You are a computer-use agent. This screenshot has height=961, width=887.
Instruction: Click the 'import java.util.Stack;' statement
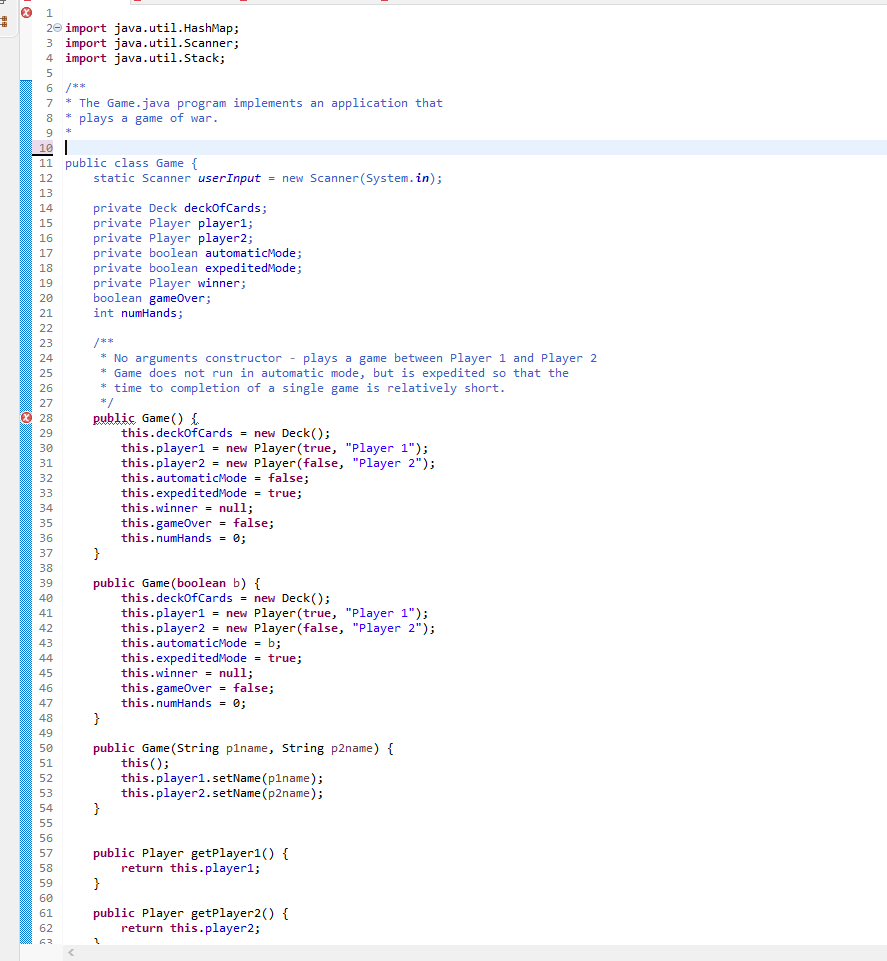(x=145, y=58)
